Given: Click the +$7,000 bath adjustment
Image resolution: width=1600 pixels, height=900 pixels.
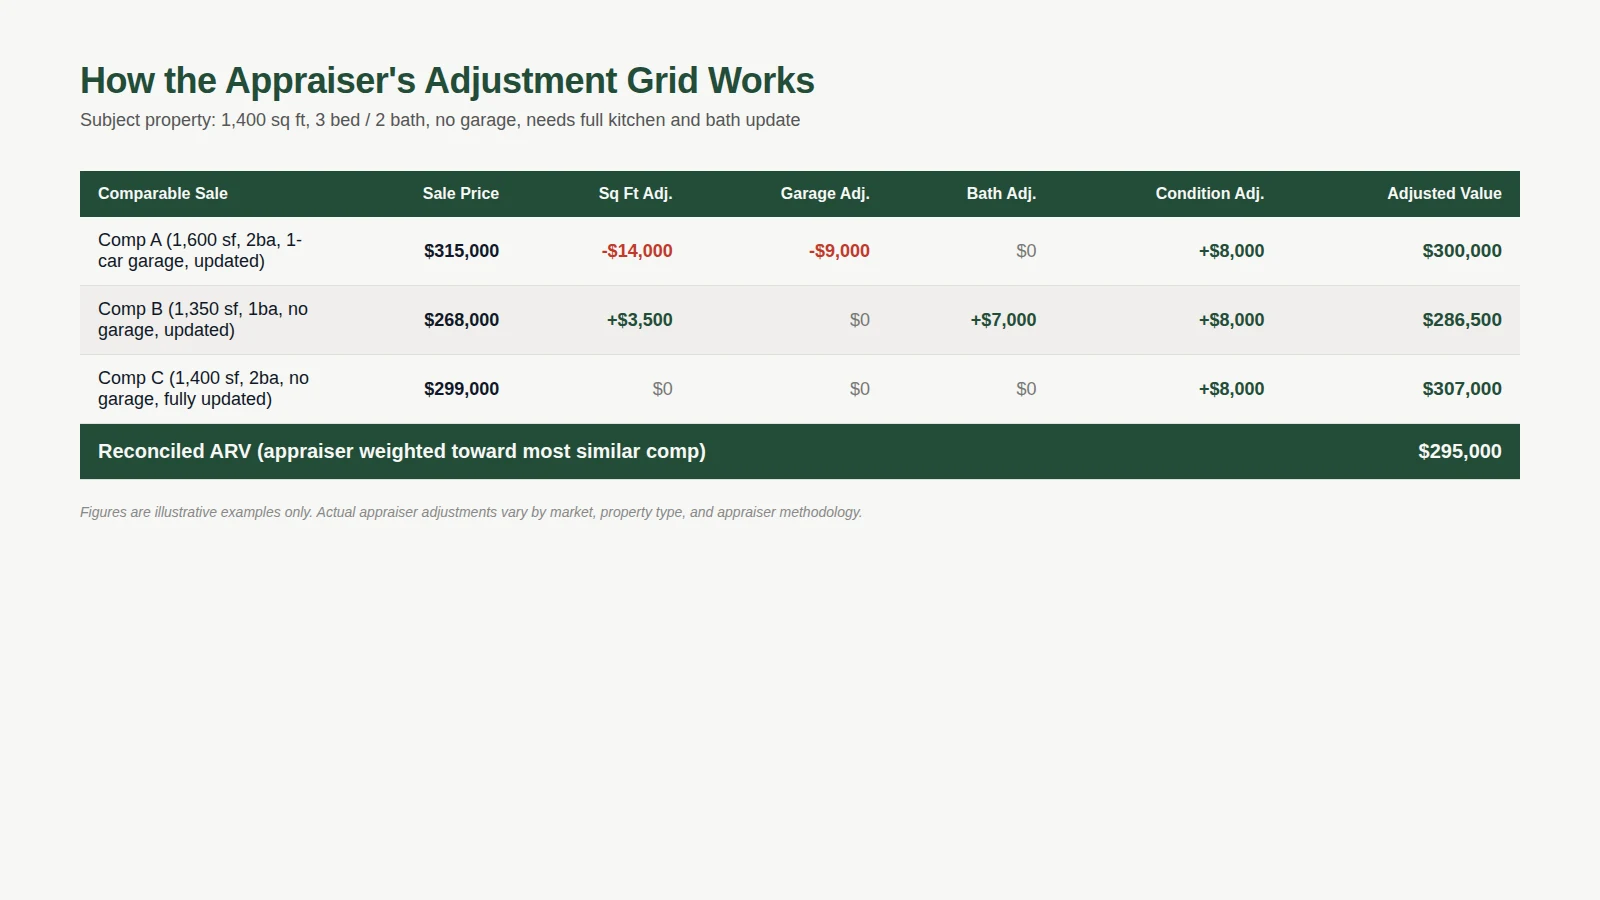Looking at the screenshot, I should [x=1003, y=320].
